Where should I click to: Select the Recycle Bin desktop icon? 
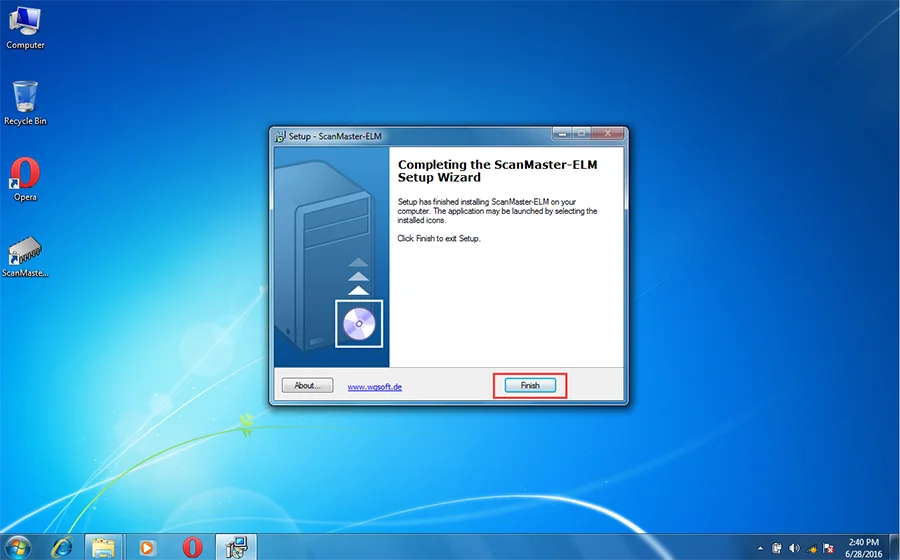point(25,103)
